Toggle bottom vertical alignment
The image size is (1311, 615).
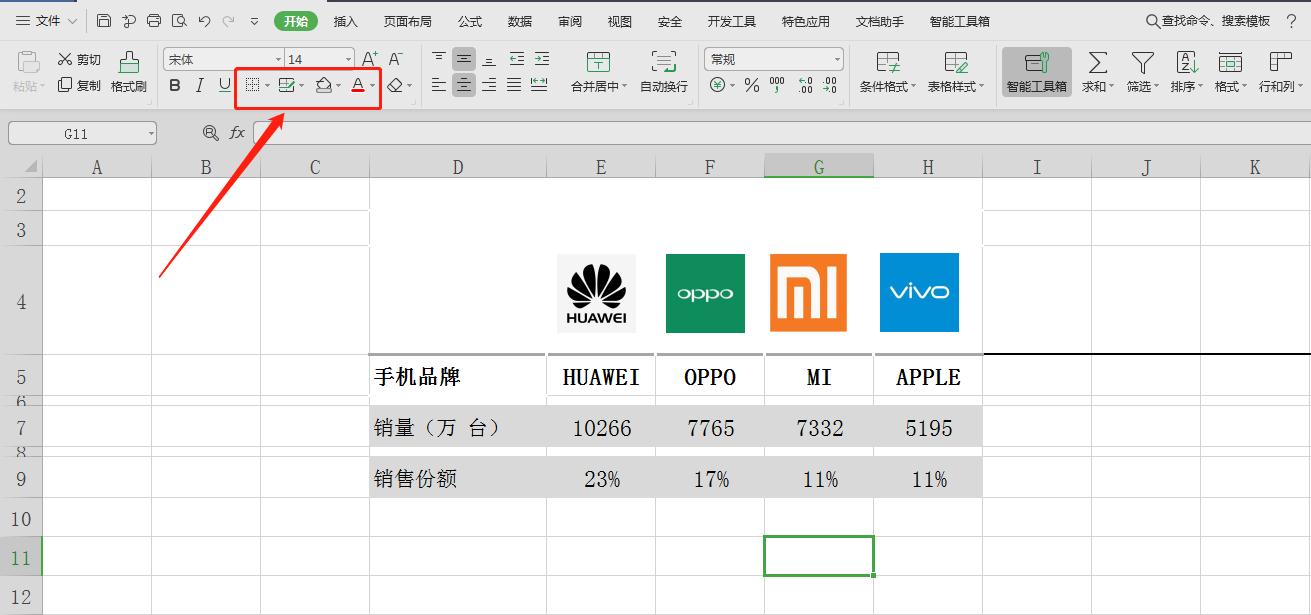[x=489, y=60]
